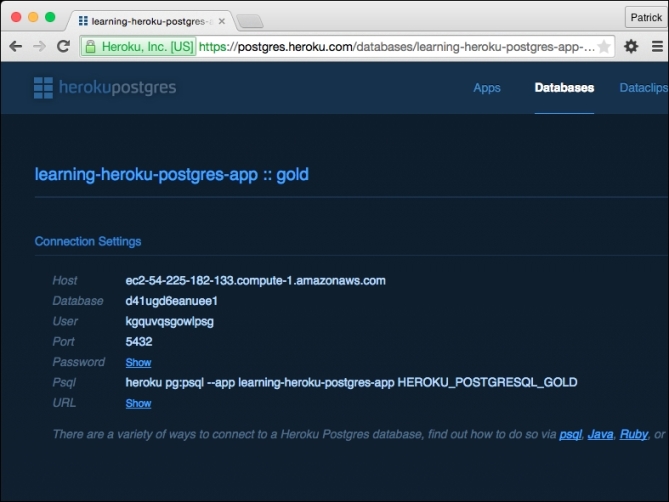The height and width of the screenshot is (502, 669).
Task: Click the learning-heroku-postgres-app :: gold heading
Action: [172, 175]
